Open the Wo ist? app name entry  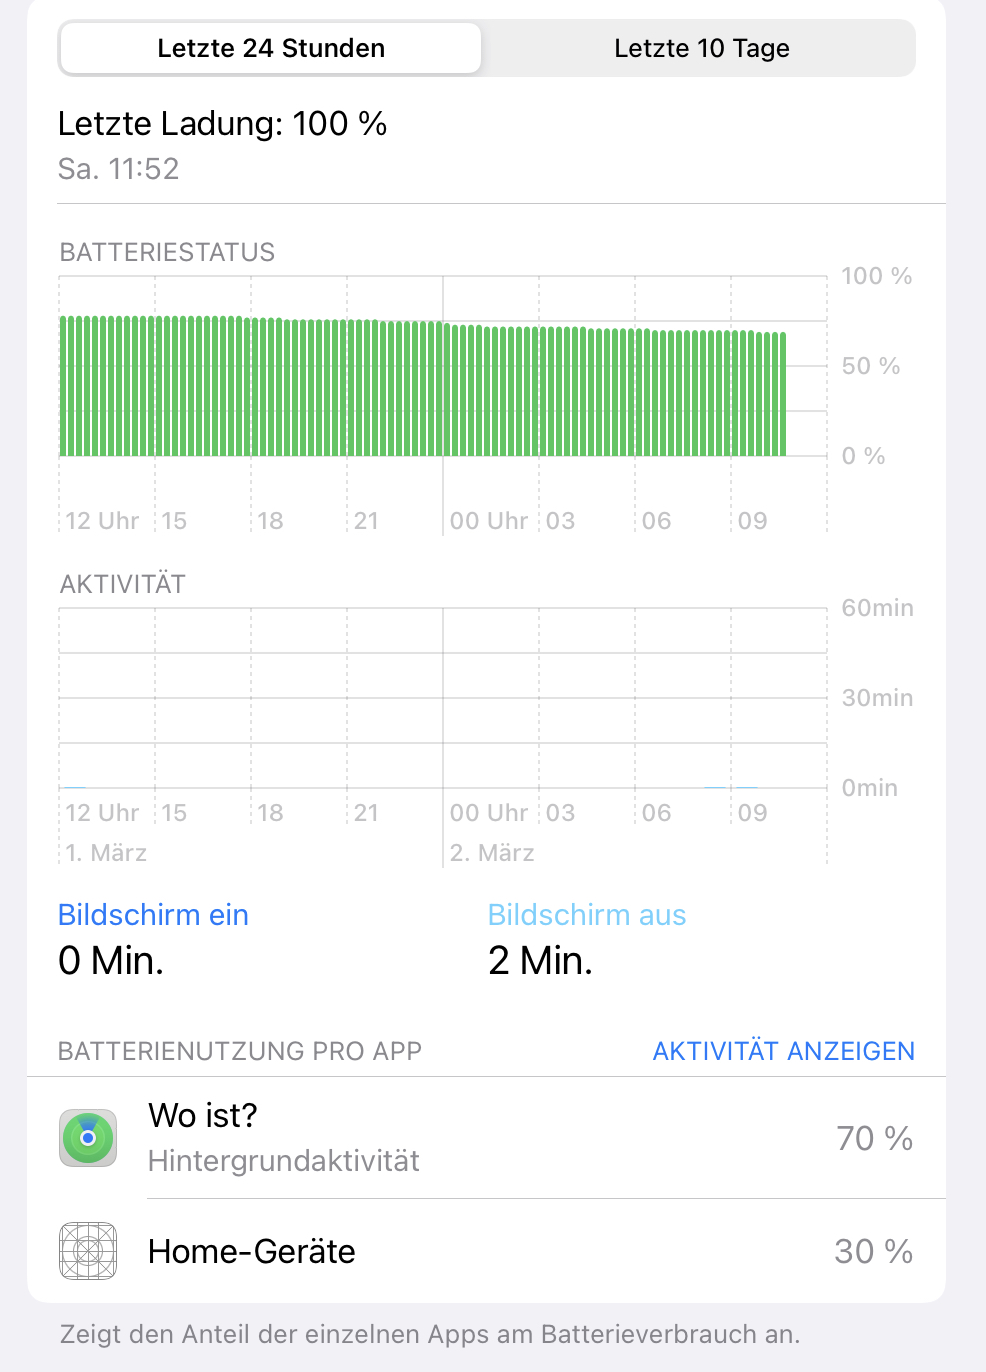[203, 1116]
